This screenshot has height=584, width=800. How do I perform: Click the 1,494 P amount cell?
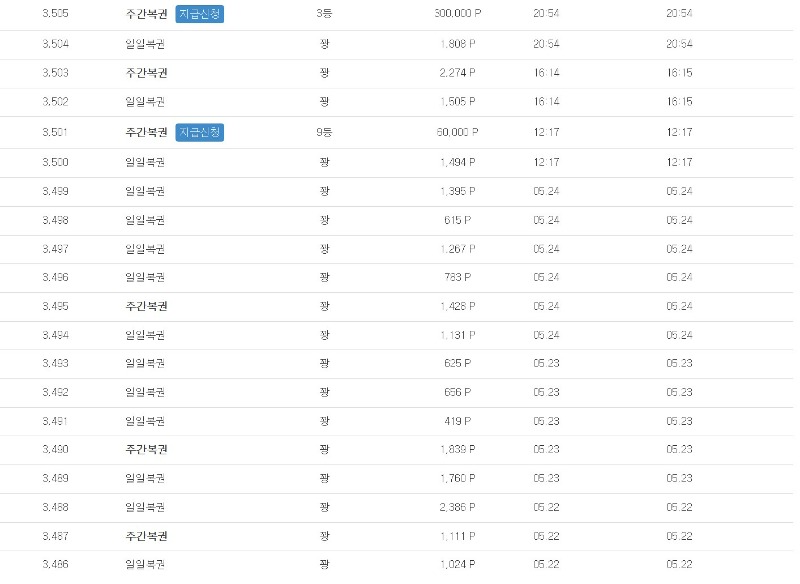(458, 162)
